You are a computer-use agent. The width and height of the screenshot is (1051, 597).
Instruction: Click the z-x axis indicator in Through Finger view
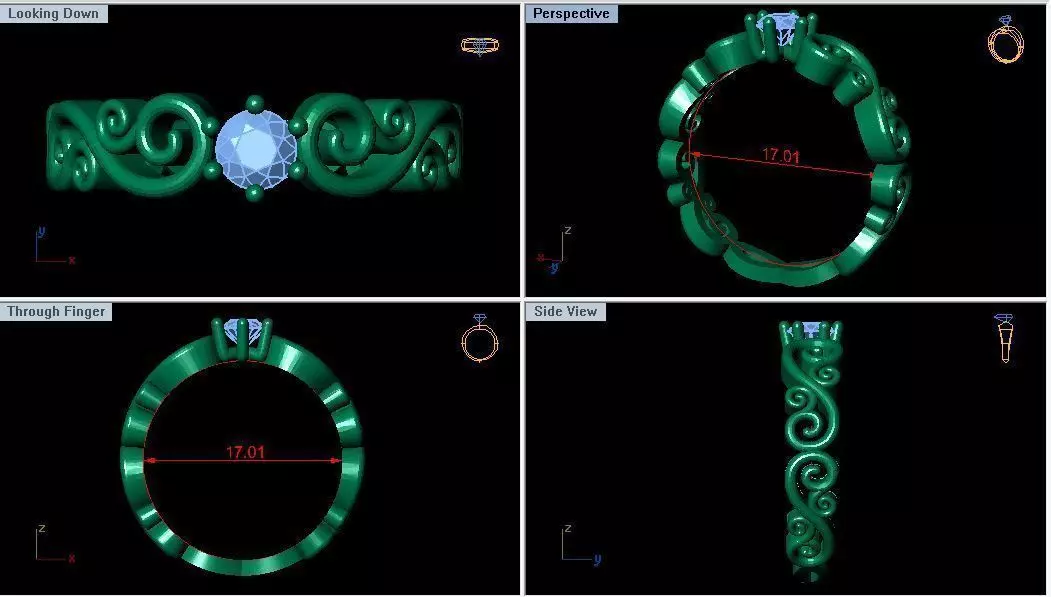[54, 543]
